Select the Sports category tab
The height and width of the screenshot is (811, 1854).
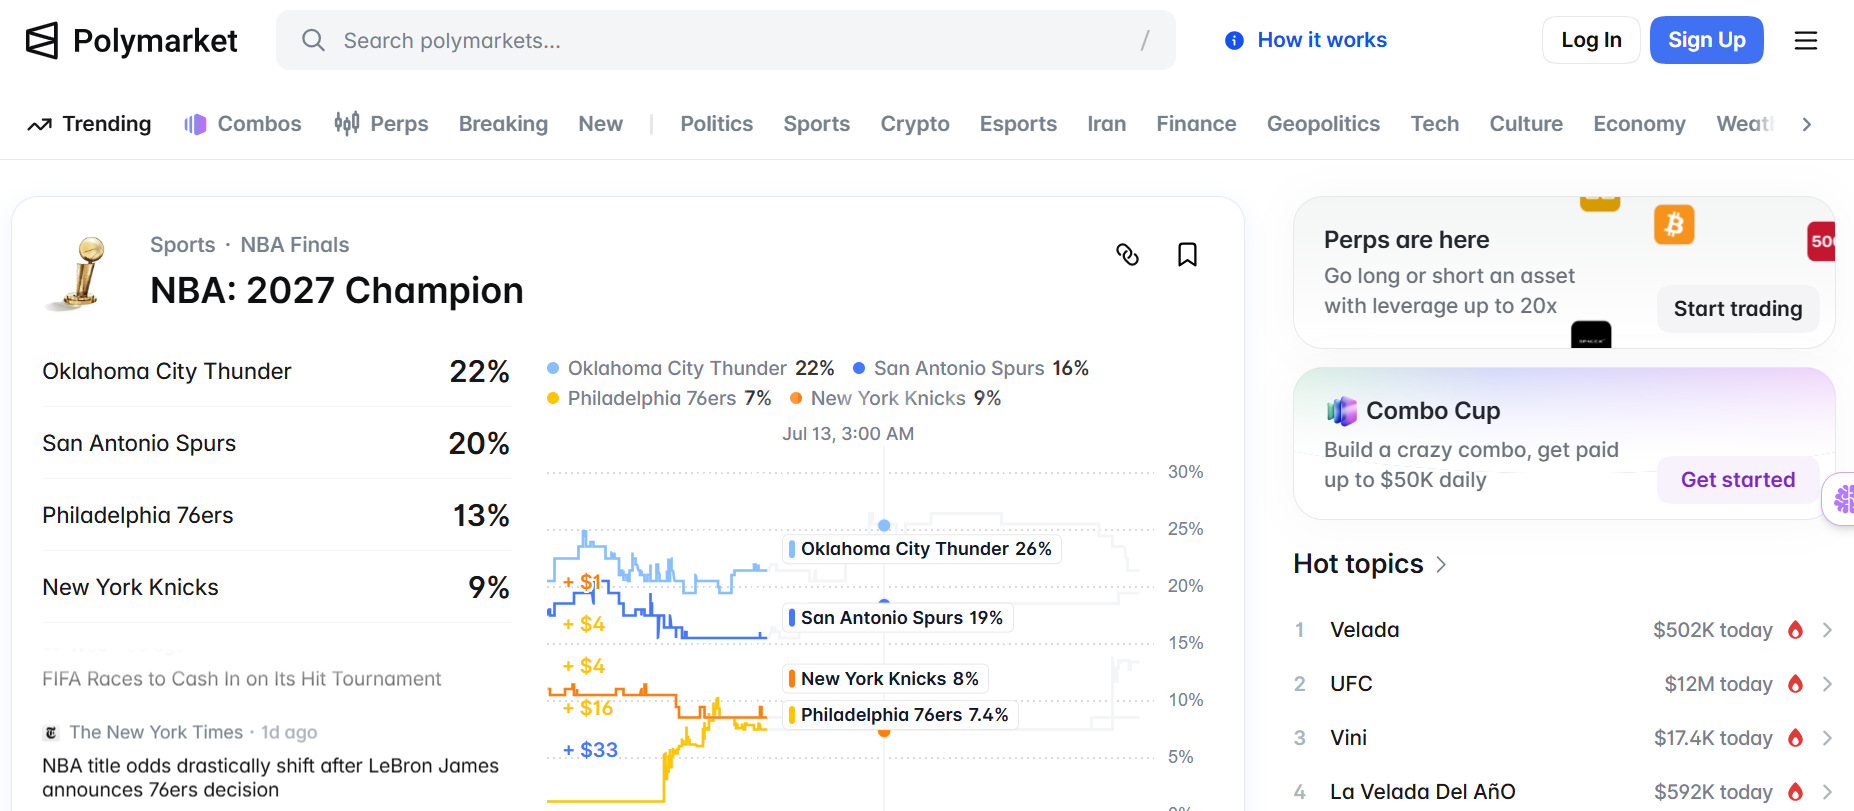pos(817,124)
